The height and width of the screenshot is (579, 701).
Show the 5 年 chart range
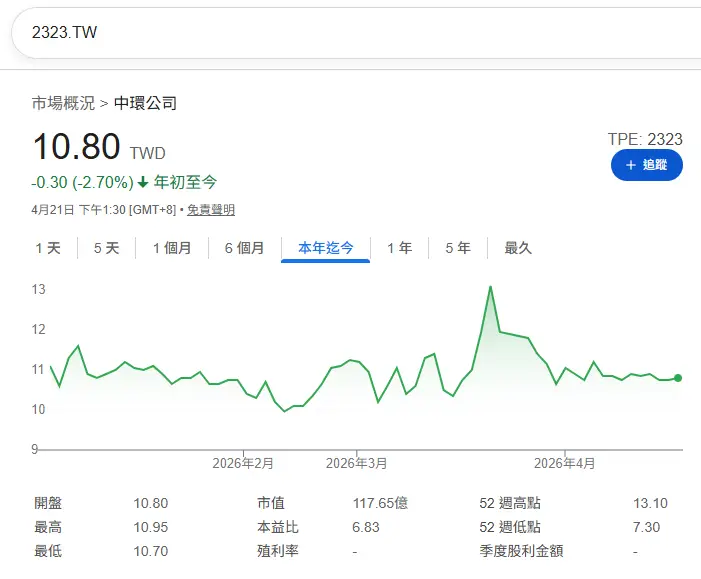pyautogui.click(x=458, y=248)
